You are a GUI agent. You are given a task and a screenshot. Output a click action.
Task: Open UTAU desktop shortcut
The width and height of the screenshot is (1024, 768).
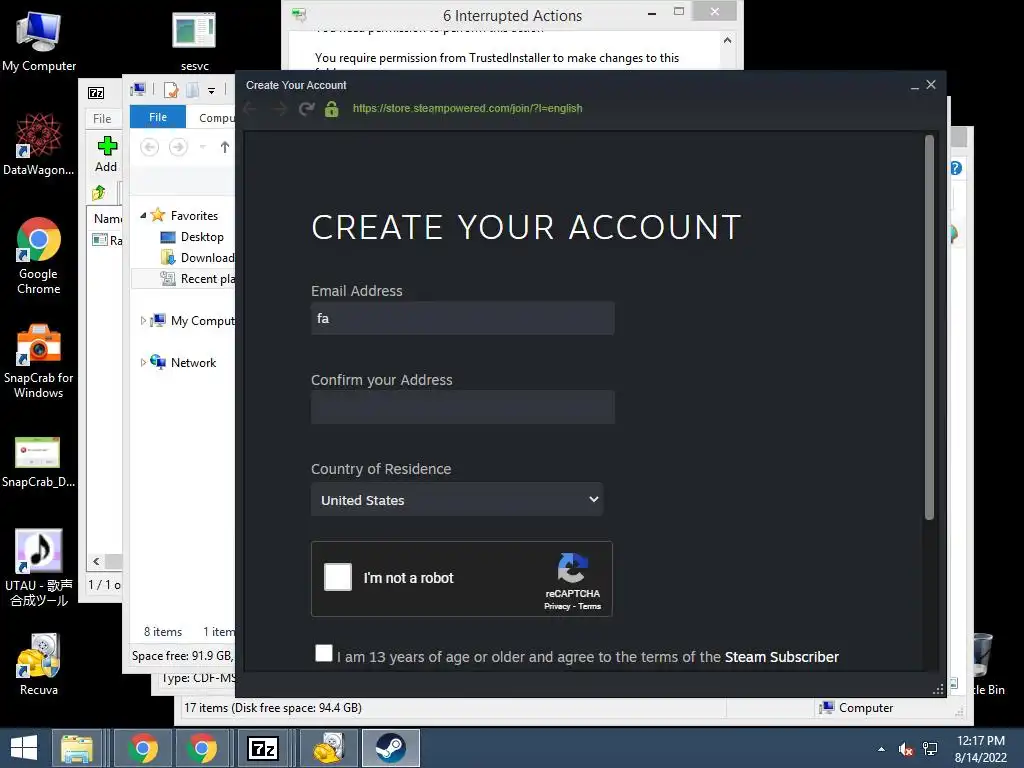39,568
